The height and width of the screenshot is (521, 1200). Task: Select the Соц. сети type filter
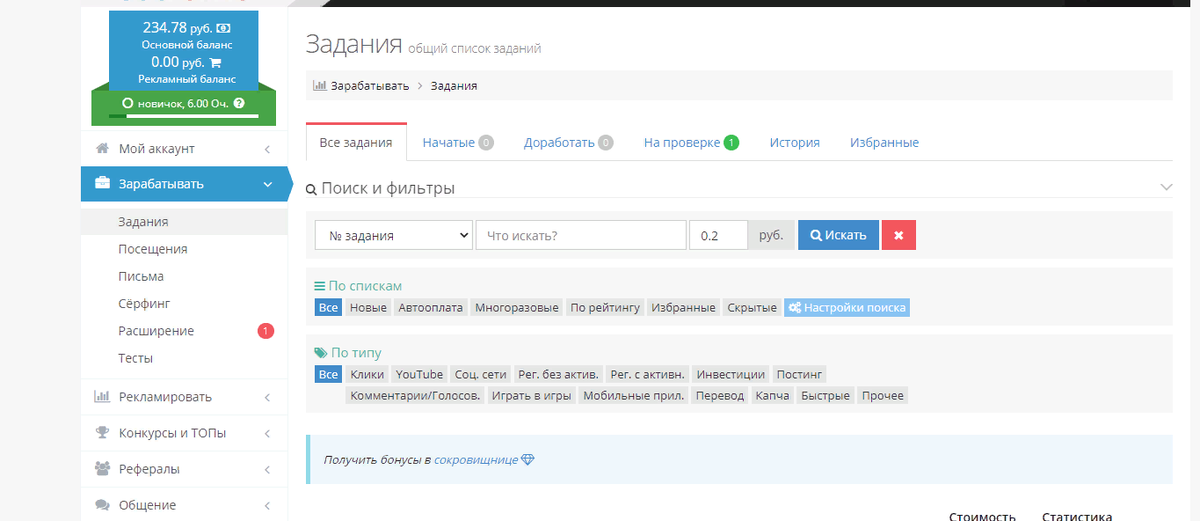coord(480,375)
